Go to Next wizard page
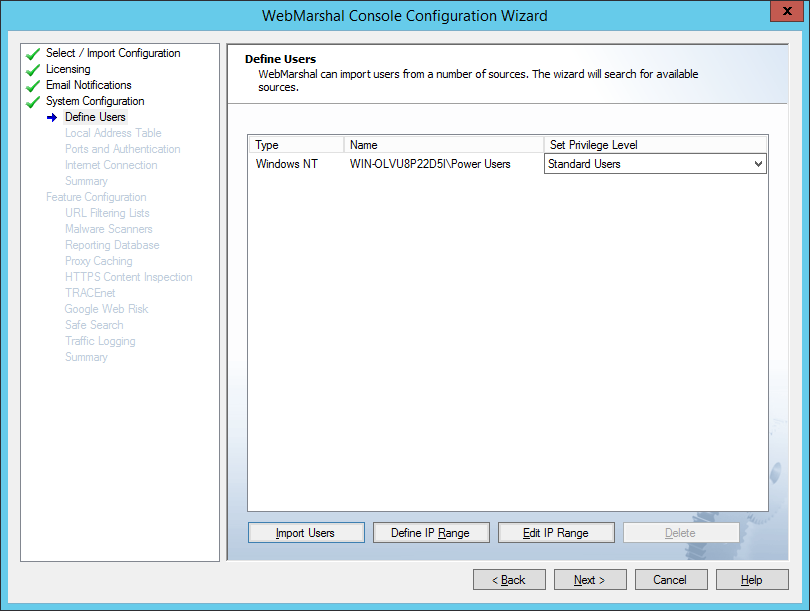This screenshot has width=810, height=611. [x=592, y=580]
